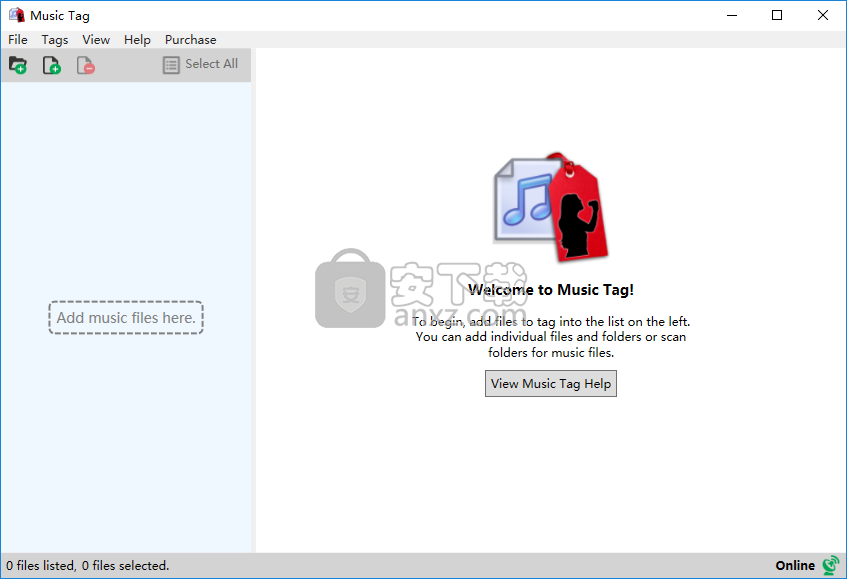The height and width of the screenshot is (579, 847).
Task: Open the Tags menu
Action: [x=55, y=40]
